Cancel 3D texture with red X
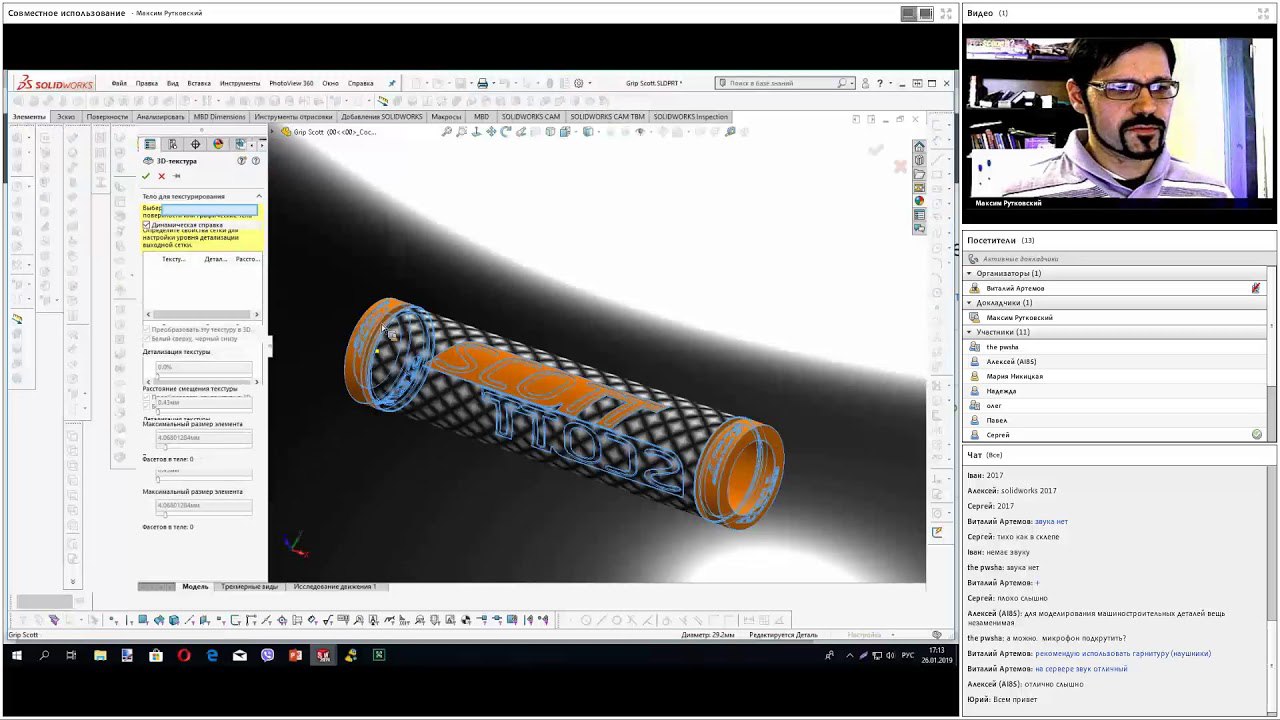This screenshot has width=1280, height=720. pos(161,176)
